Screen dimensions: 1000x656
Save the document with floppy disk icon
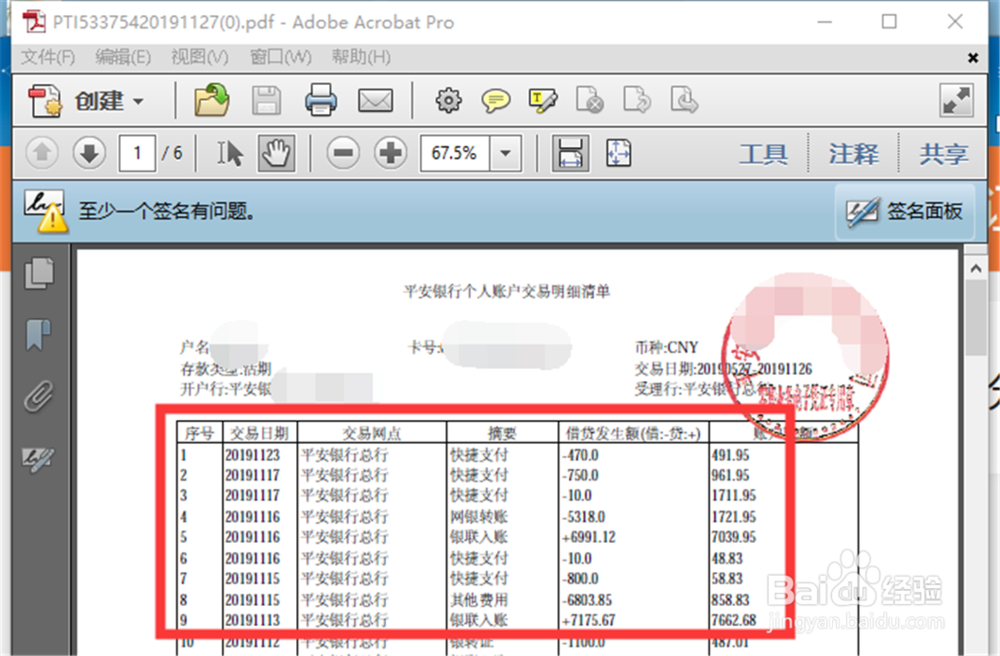coord(267,101)
